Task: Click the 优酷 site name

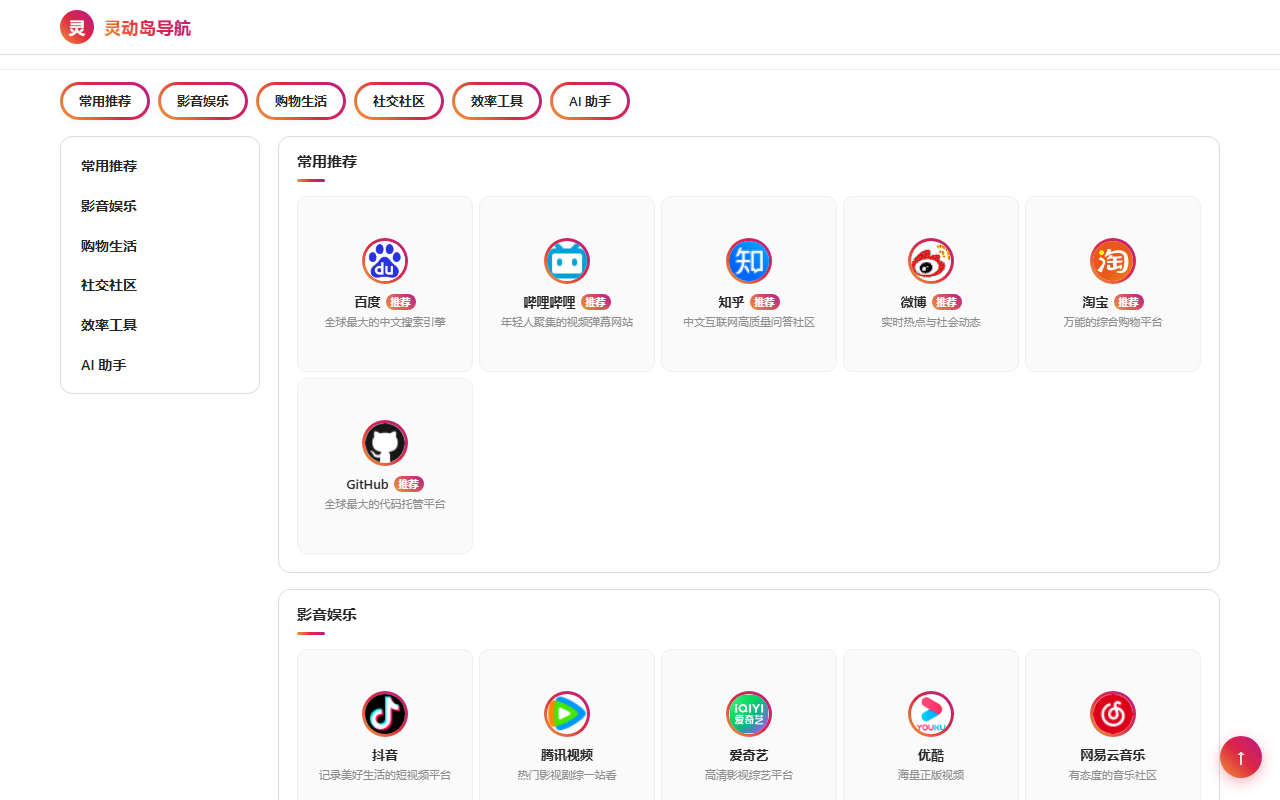Action: (x=931, y=755)
